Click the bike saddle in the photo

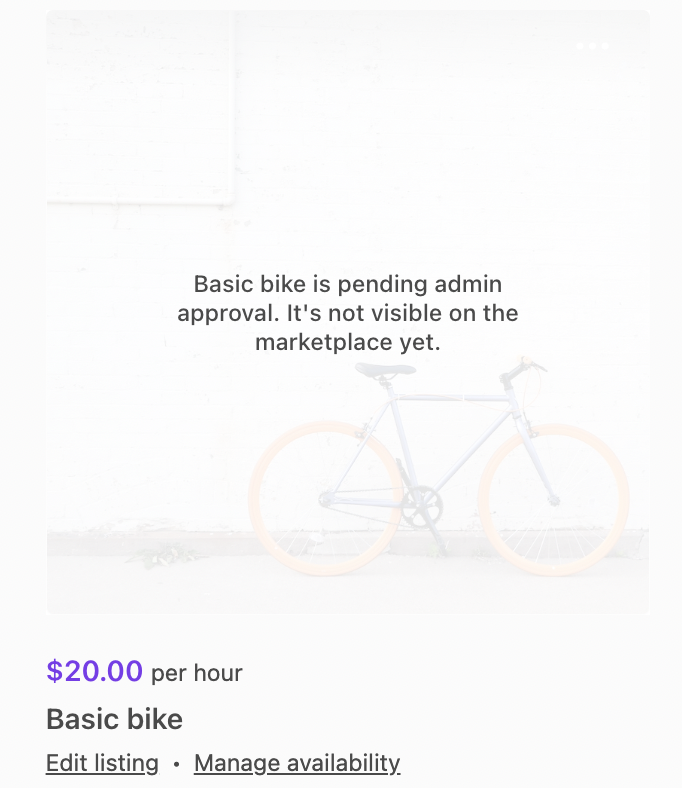click(384, 369)
